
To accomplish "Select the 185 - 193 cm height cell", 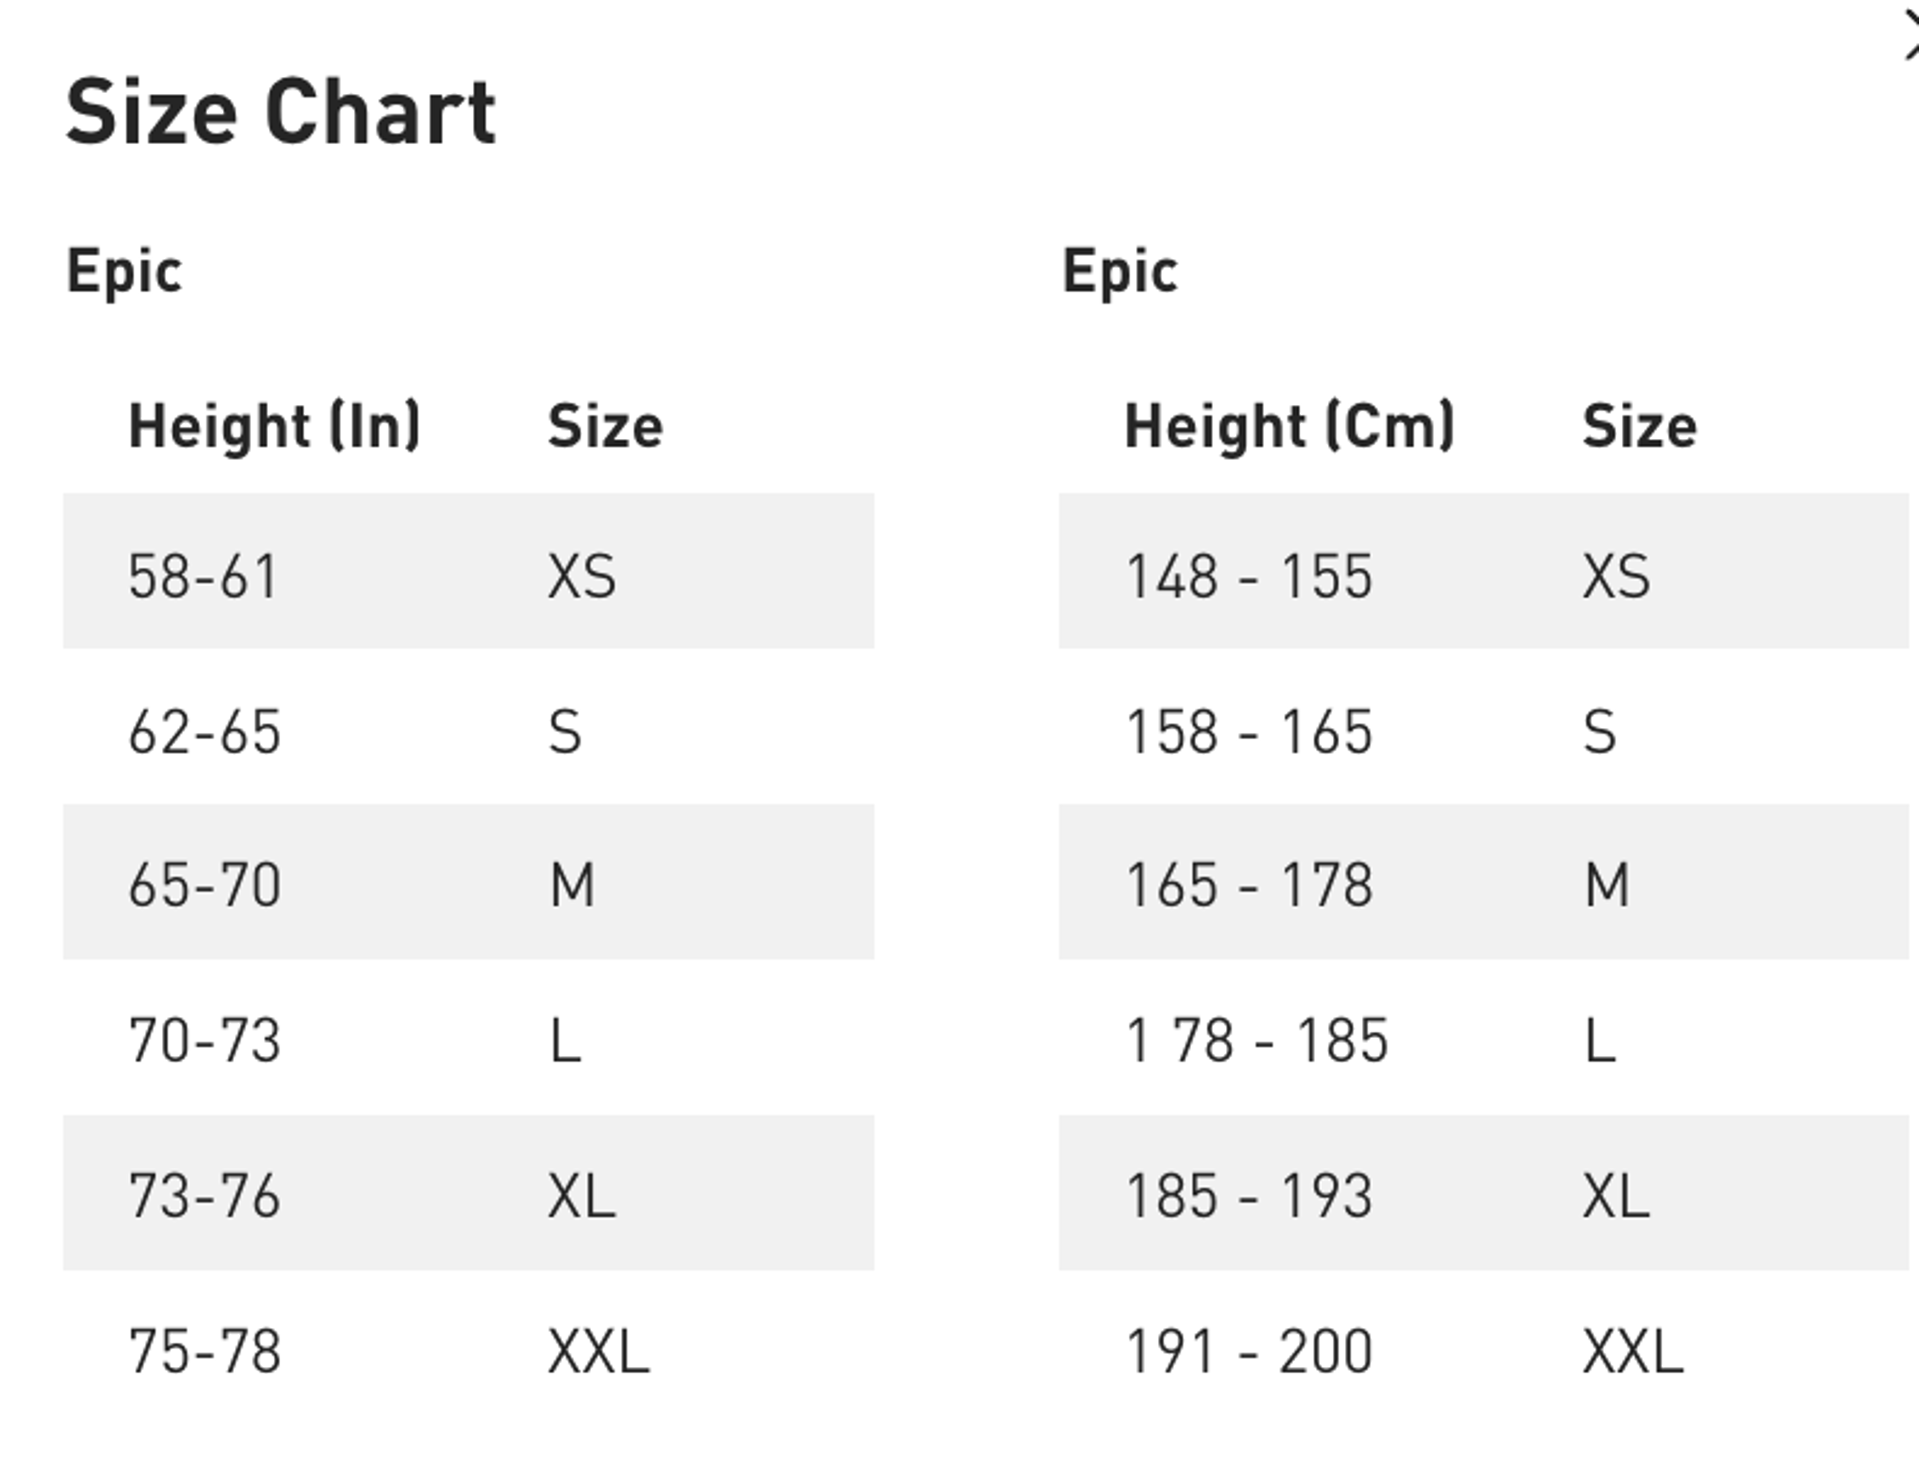I will 1248,1195.
